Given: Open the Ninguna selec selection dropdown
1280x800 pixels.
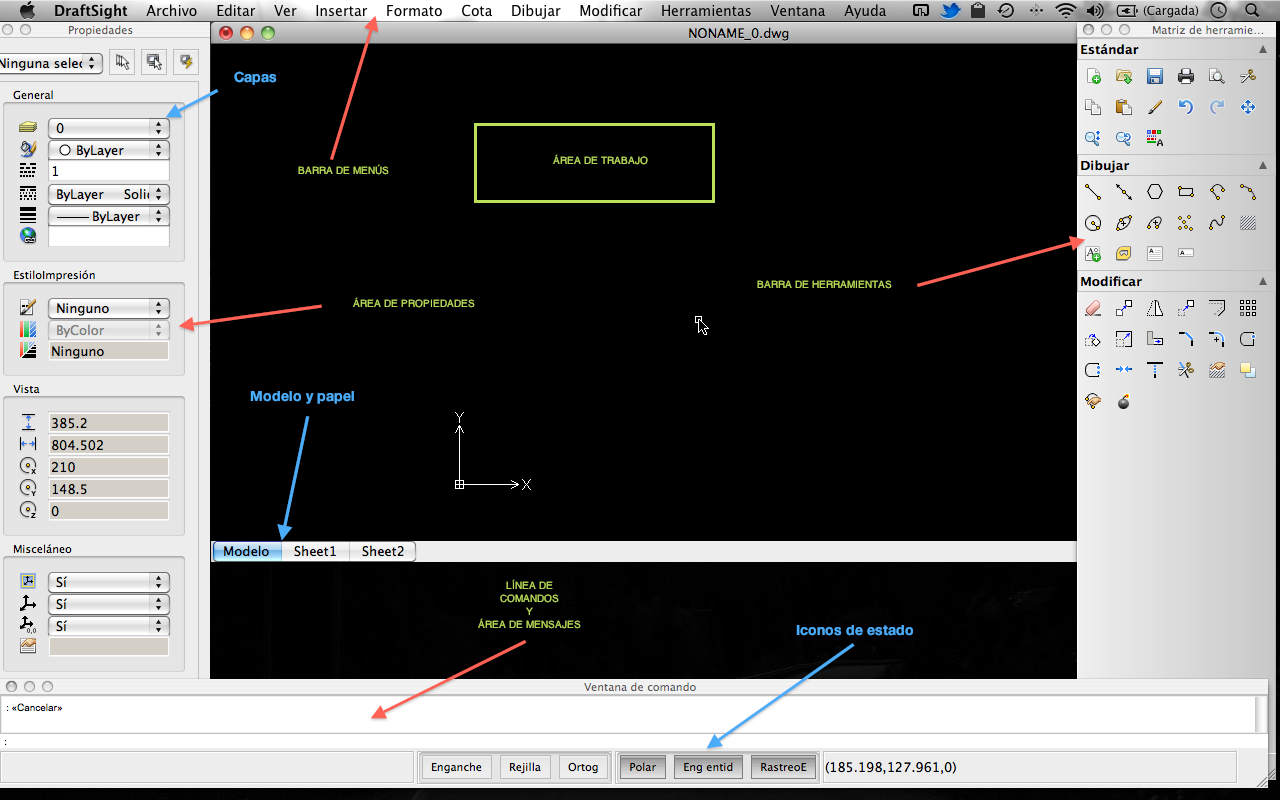Looking at the screenshot, I should pyautogui.click(x=50, y=63).
